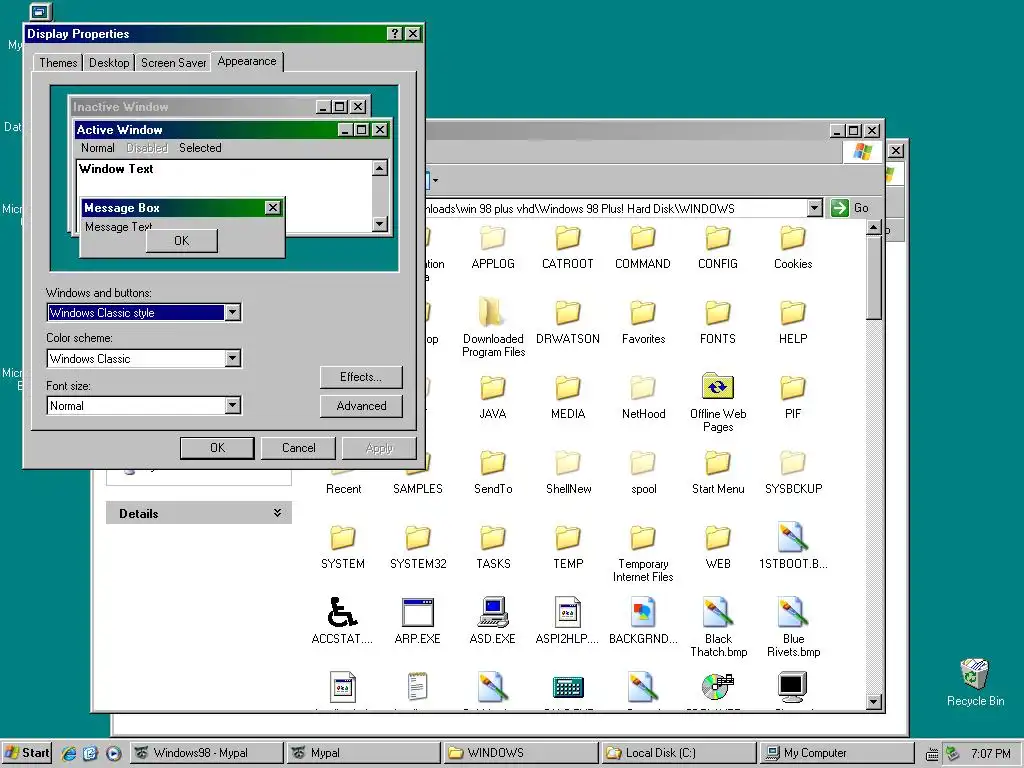Screen dimensions: 1024x768
Task: Expand the address bar path dropdown
Action: 814,208
